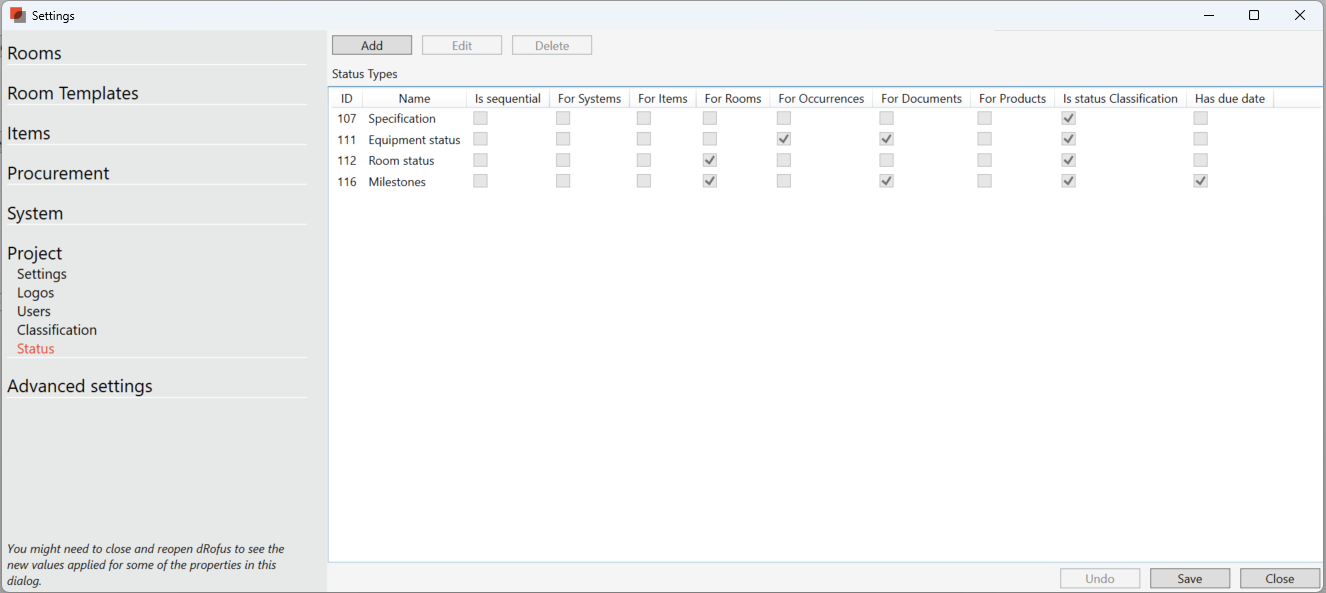Maximize the Settings window
Image resolution: width=1326 pixels, height=593 pixels.
tap(1254, 15)
